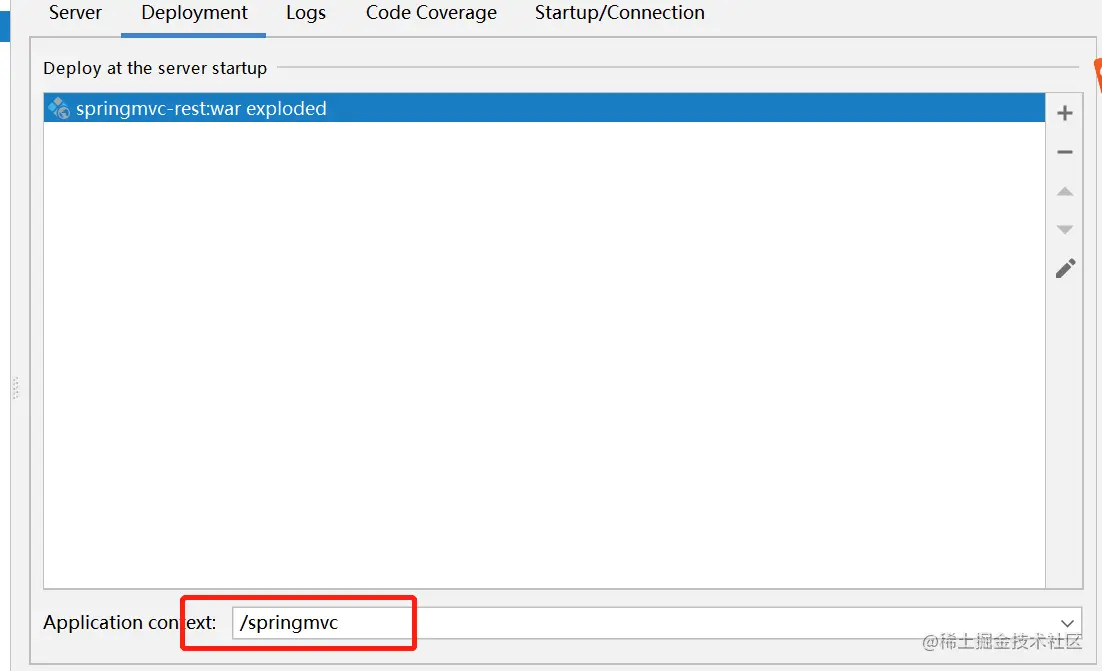Add a new deployment artifact with plus

click(x=1065, y=113)
